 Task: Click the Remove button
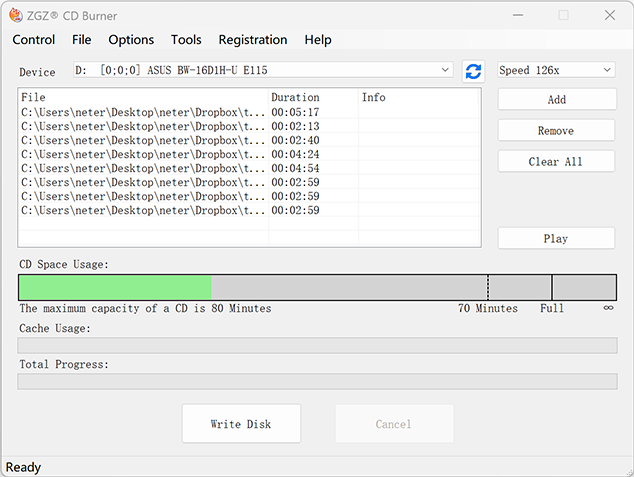556,130
